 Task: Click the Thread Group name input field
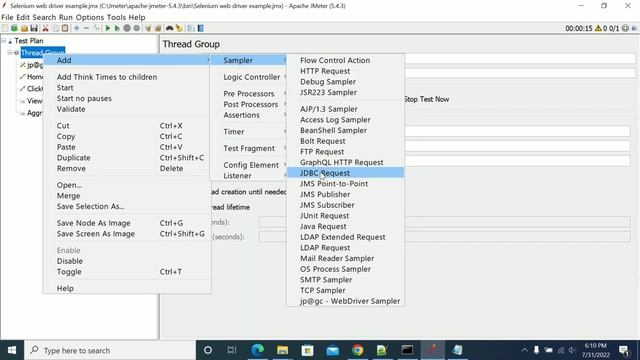point(520,59)
